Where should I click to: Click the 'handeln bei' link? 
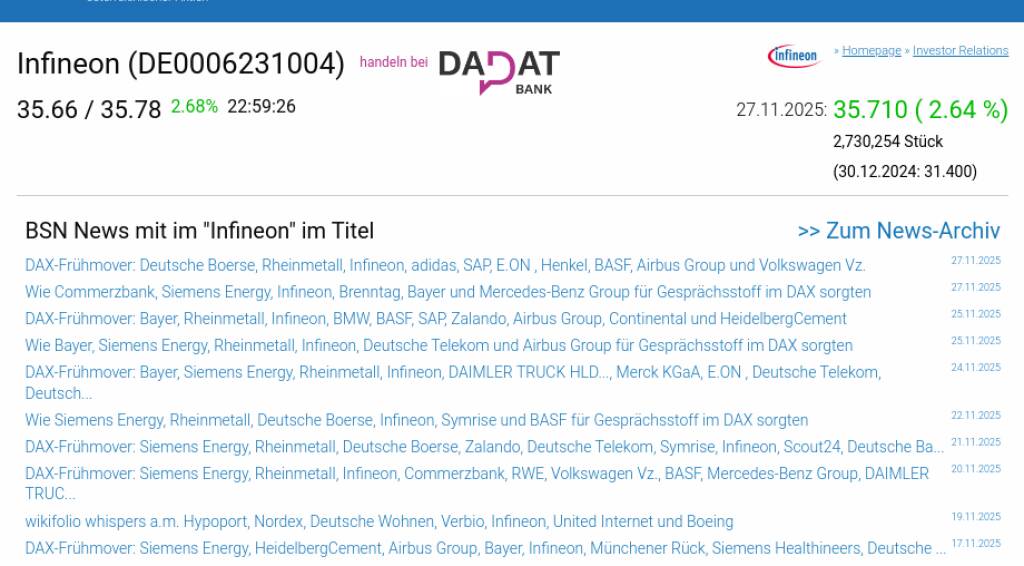tap(393, 62)
